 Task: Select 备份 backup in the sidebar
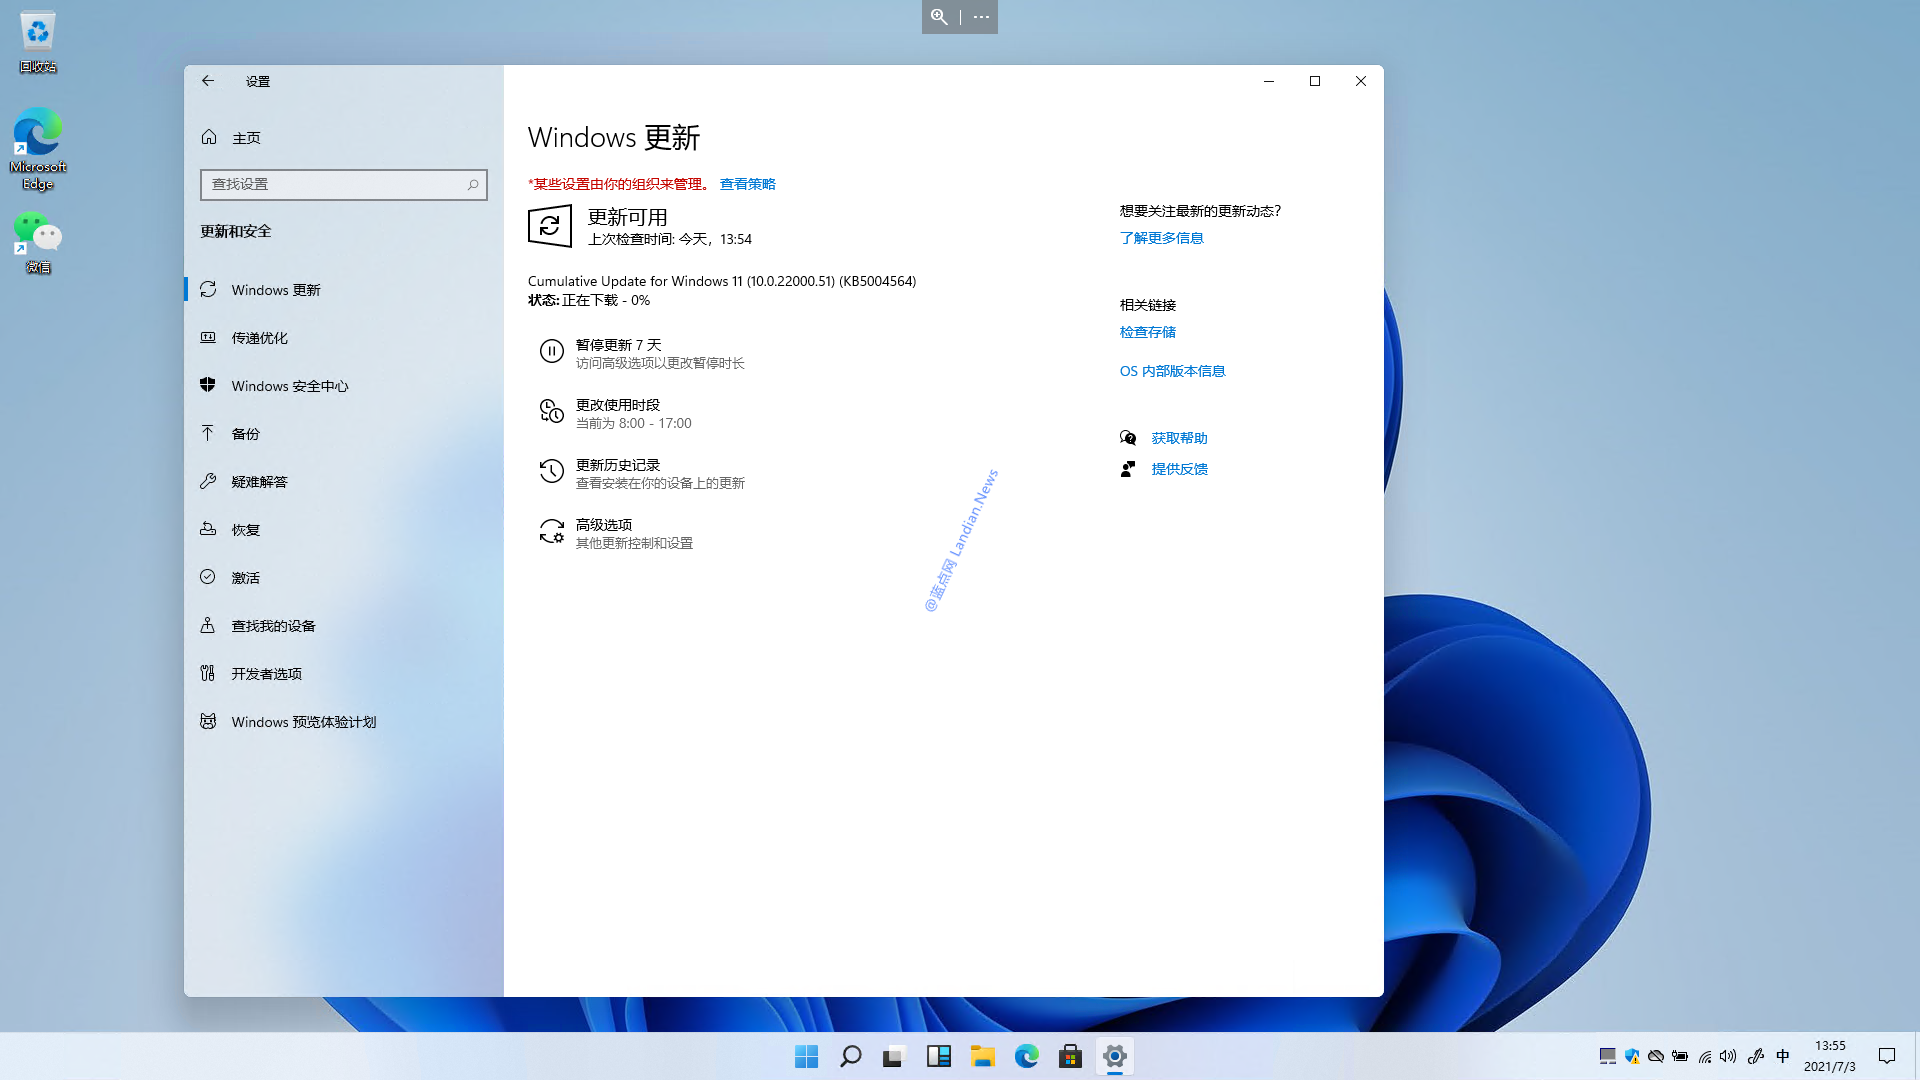344,434
